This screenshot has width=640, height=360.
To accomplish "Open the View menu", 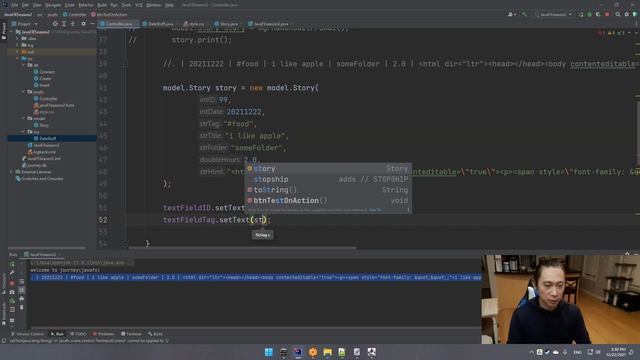I will (37, 5).
